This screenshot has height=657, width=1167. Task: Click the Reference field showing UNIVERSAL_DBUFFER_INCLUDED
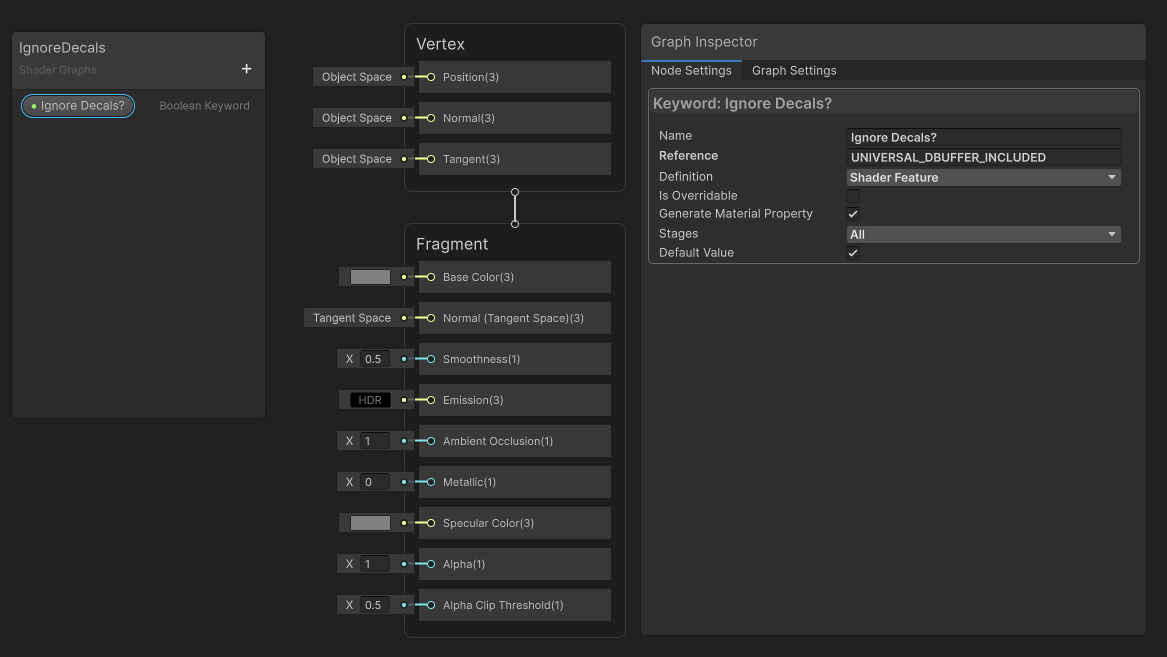click(x=983, y=157)
